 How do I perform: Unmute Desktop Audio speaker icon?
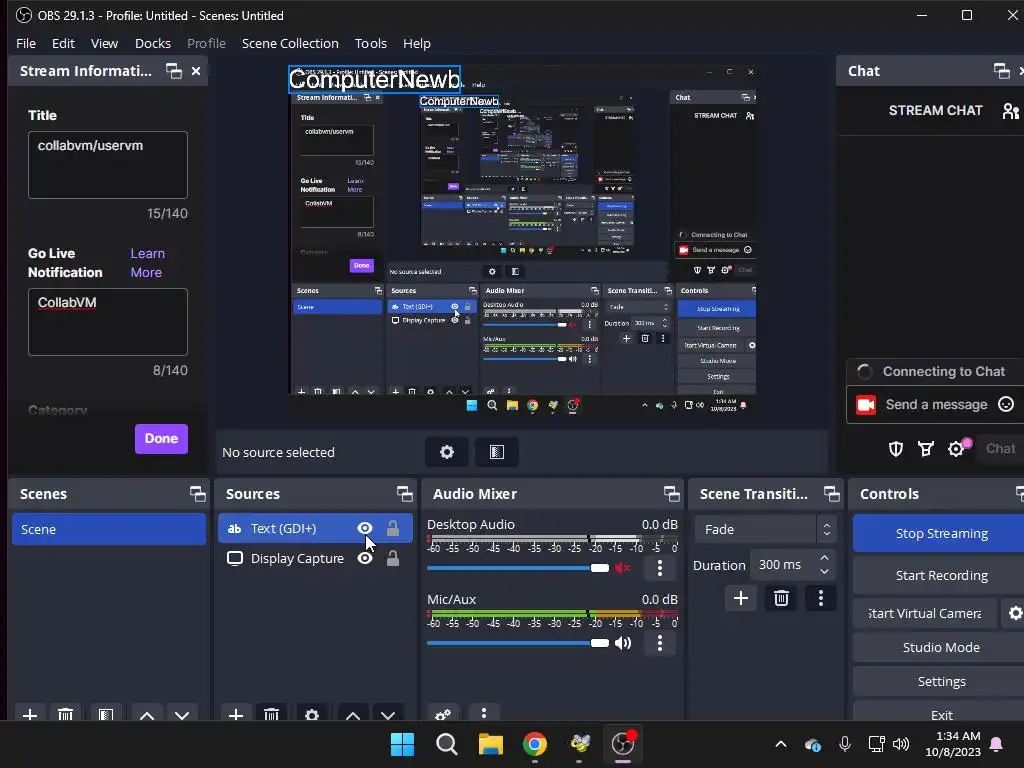click(623, 568)
